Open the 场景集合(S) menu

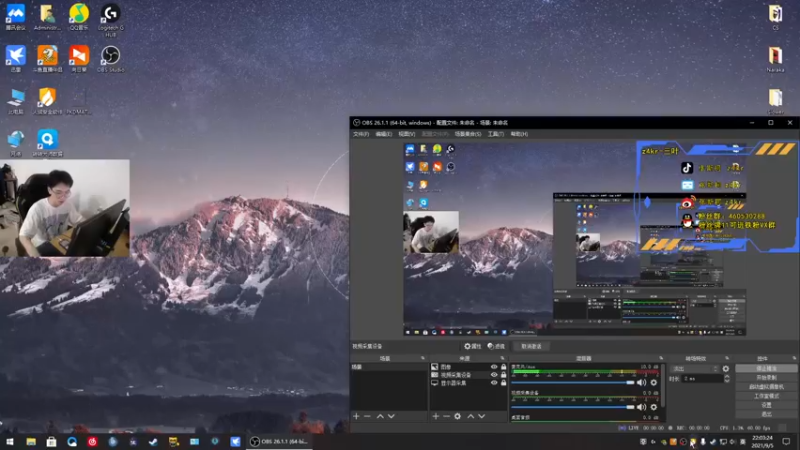tap(468, 134)
